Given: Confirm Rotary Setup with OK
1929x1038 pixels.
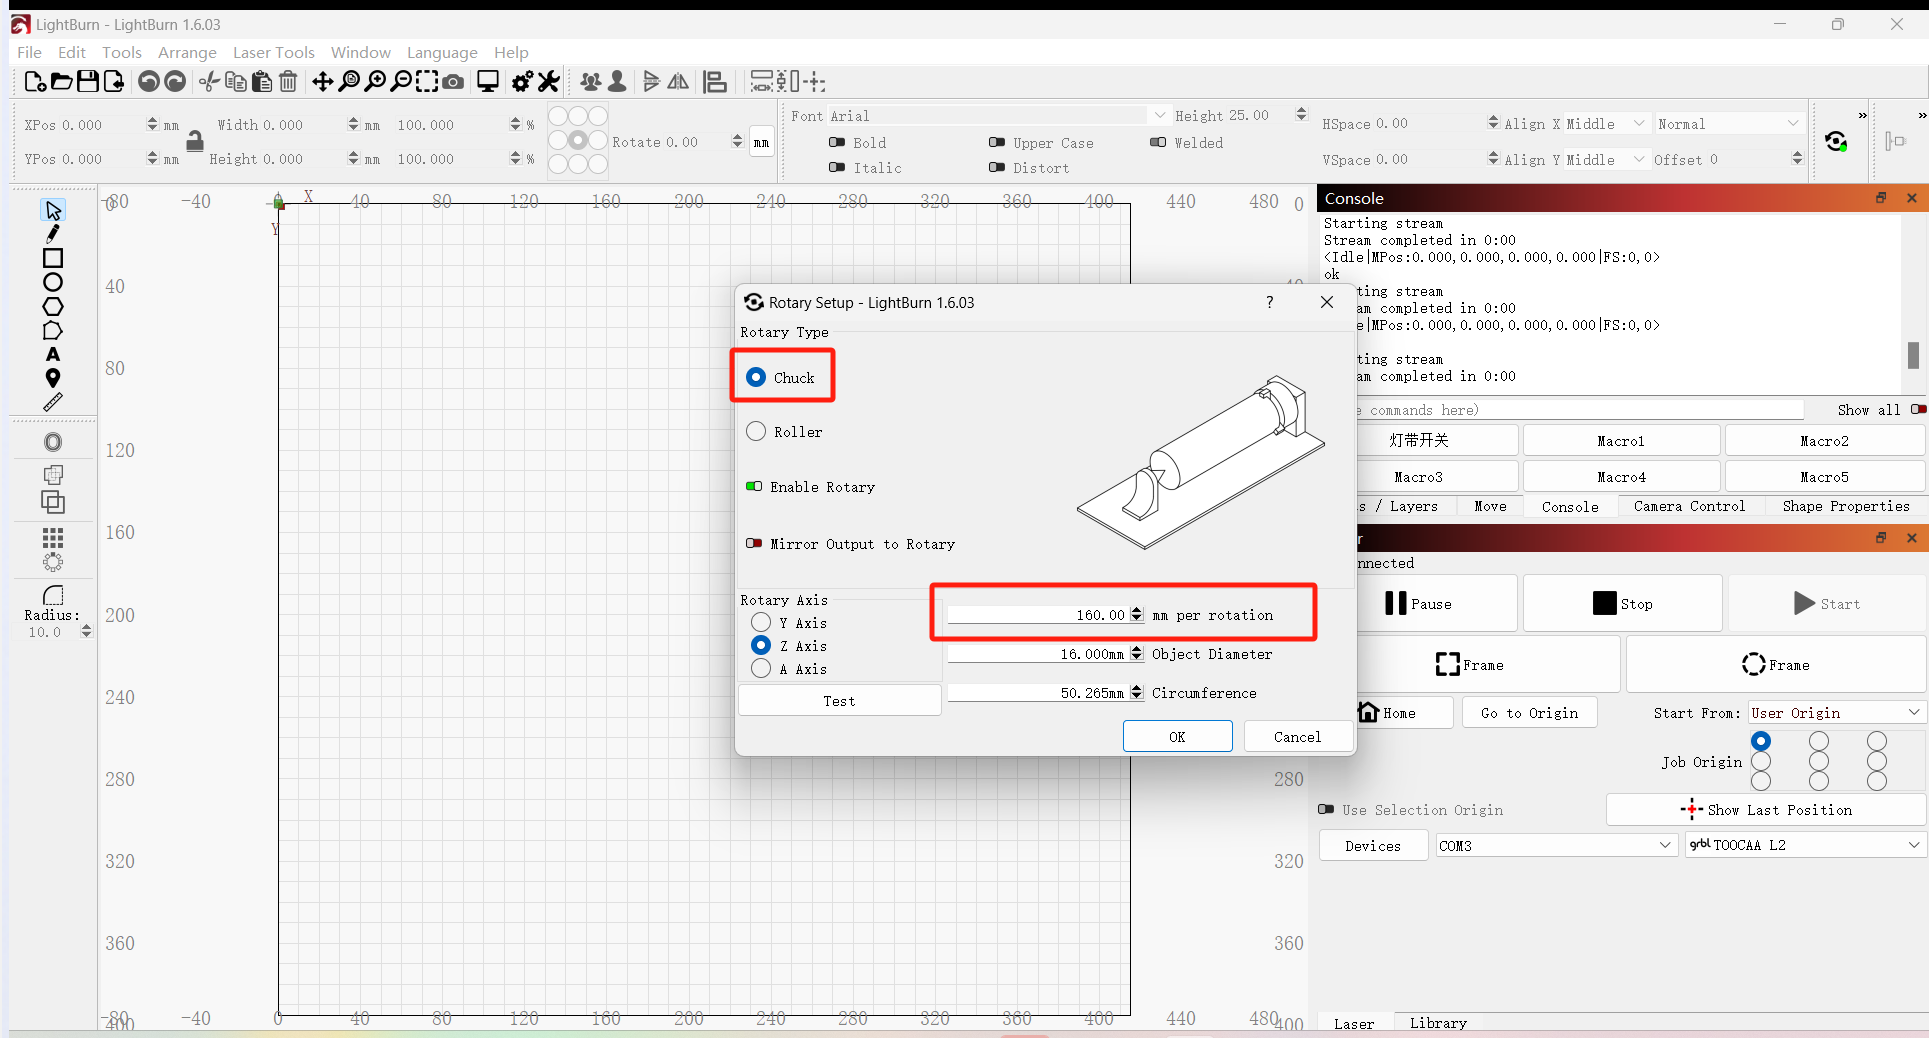Looking at the screenshot, I should [x=1177, y=737].
